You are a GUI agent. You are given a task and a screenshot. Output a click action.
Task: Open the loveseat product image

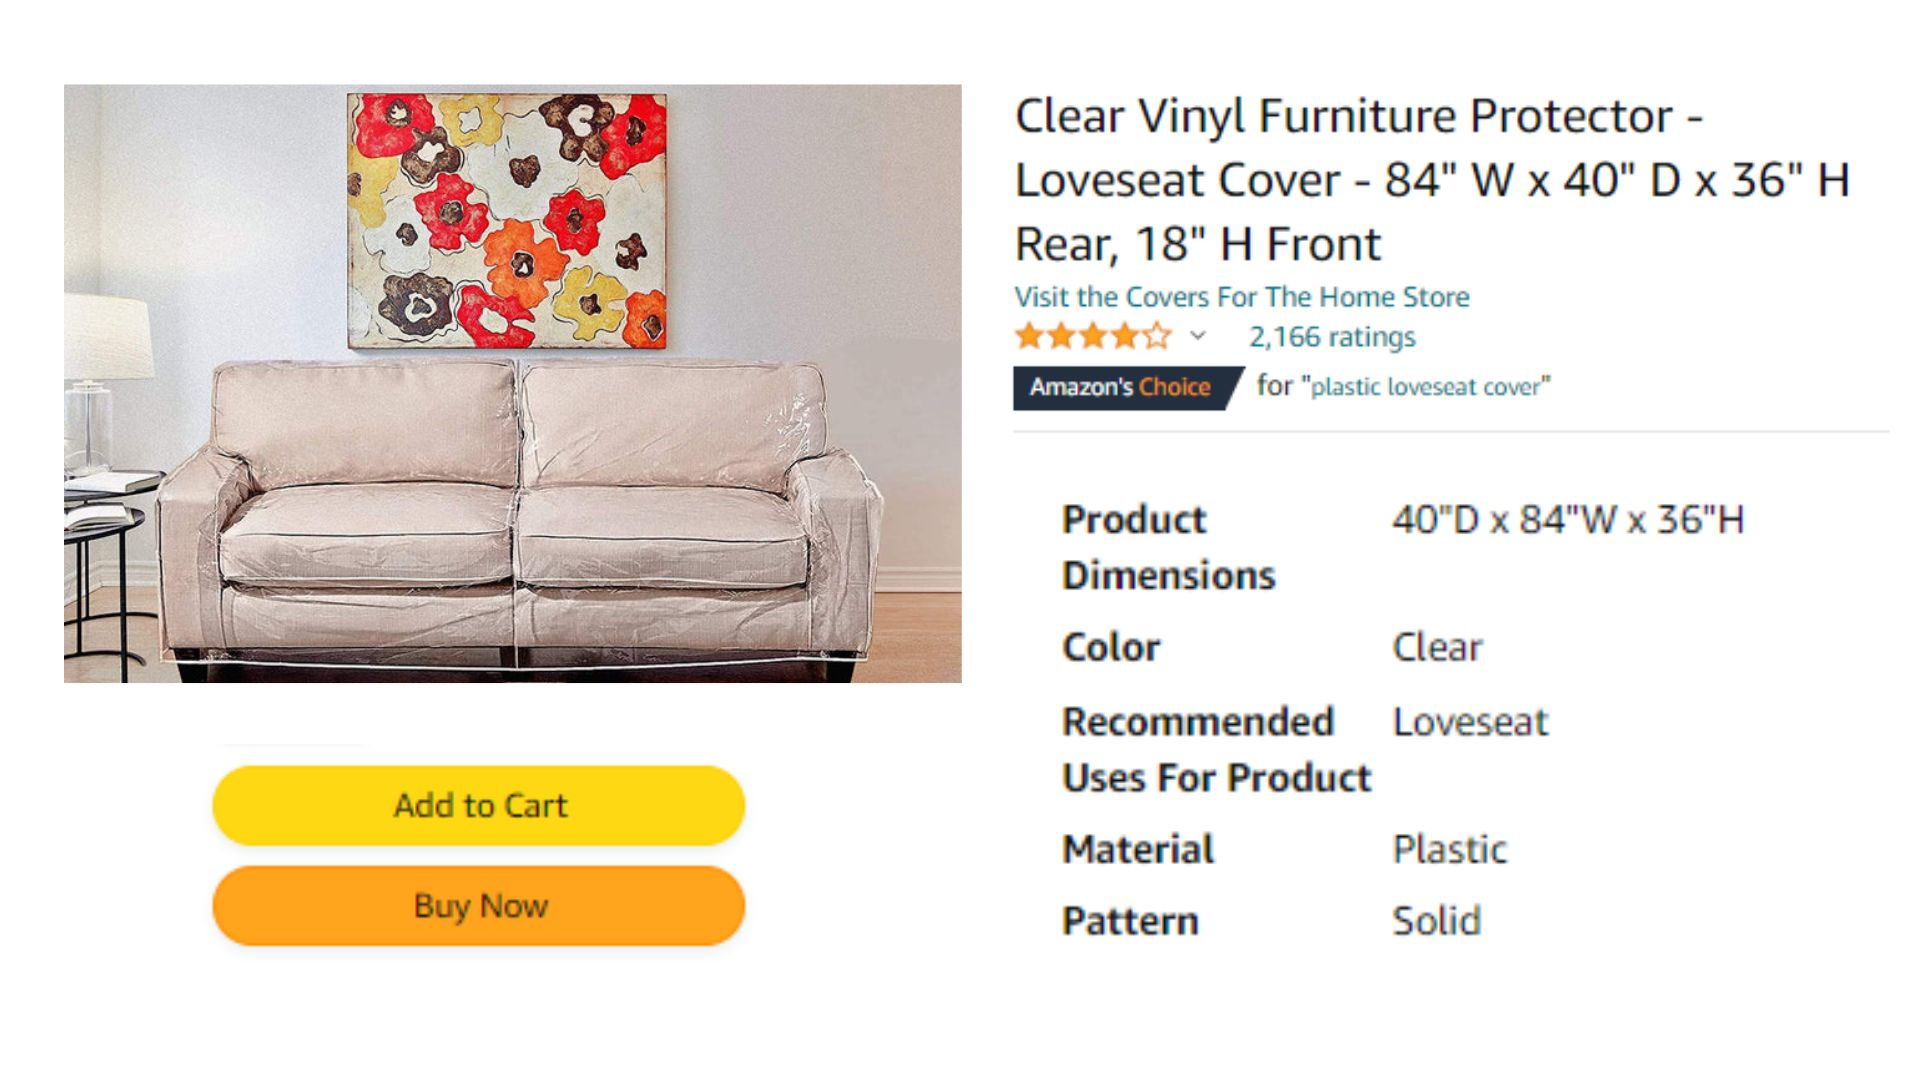point(513,383)
